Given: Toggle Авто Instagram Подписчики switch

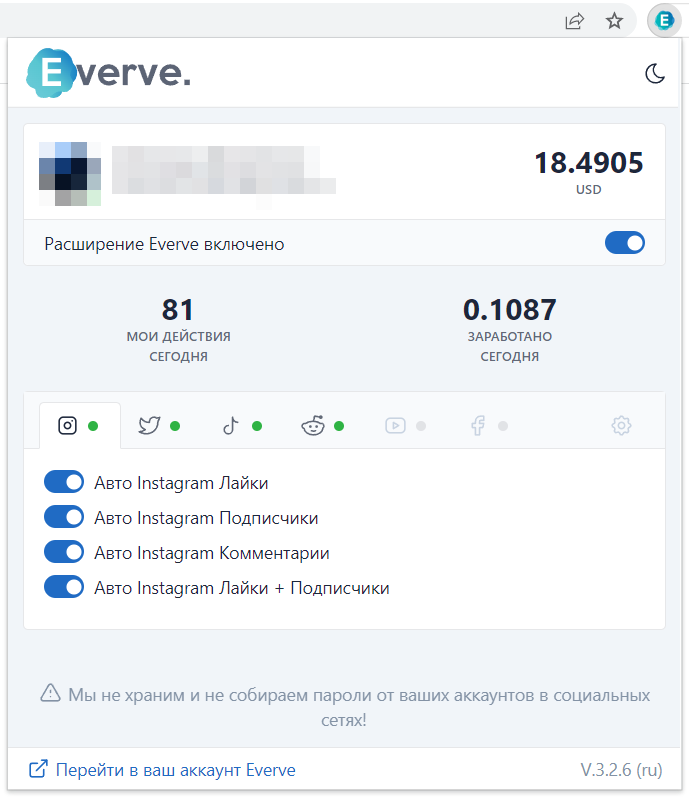Looking at the screenshot, I should point(64,517).
